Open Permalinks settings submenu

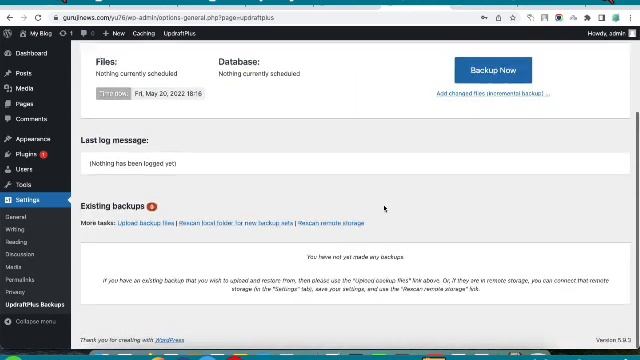20,280
